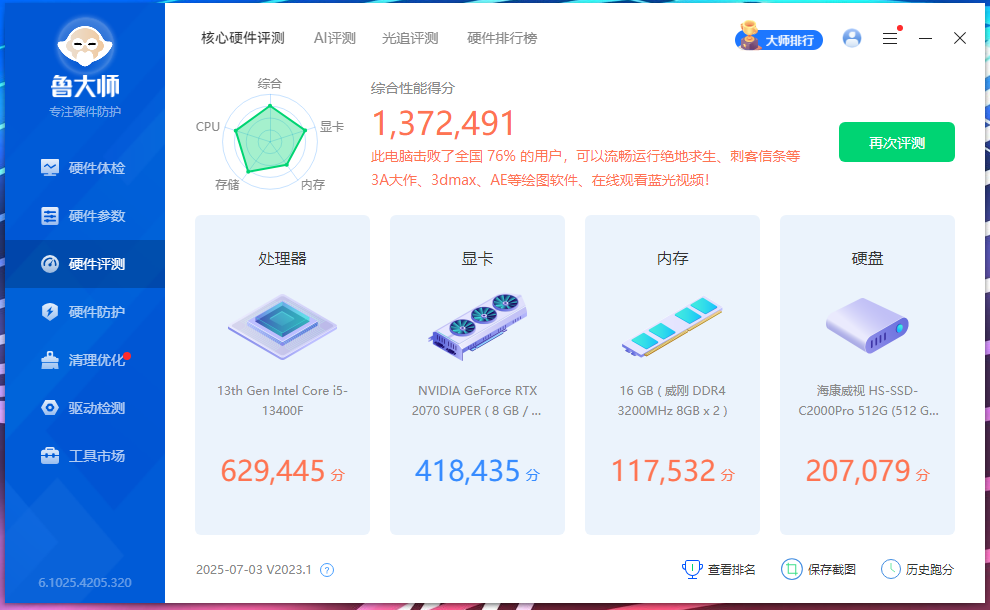The width and height of the screenshot is (990, 610).
Task: Click the processor chip illustration
Action: (282, 326)
